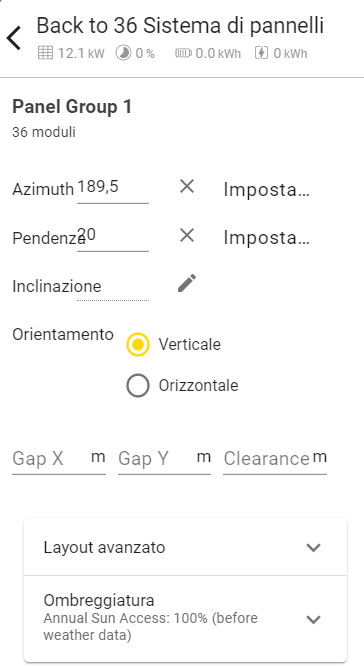
Task: Click the Imposta button next to Azimuth
Action: click(266, 190)
